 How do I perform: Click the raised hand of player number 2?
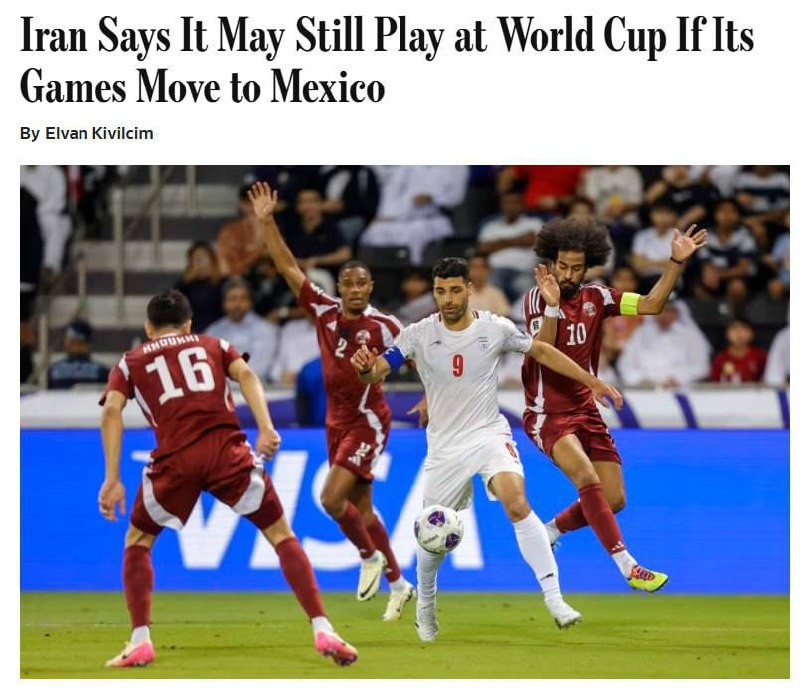tap(262, 200)
